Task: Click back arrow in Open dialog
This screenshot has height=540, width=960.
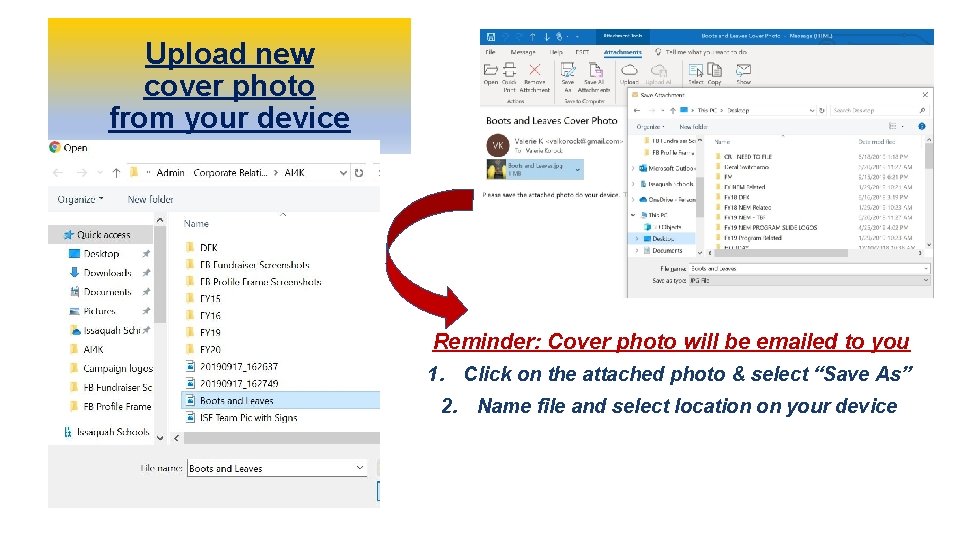Action: point(58,173)
